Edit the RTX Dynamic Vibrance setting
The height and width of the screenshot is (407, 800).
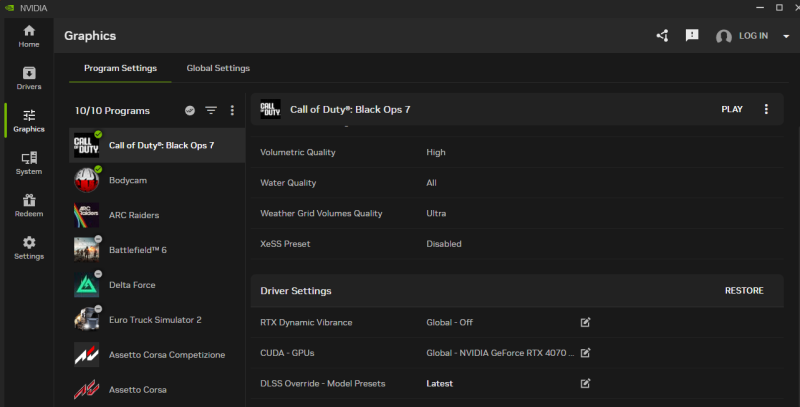(x=586, y=322)
